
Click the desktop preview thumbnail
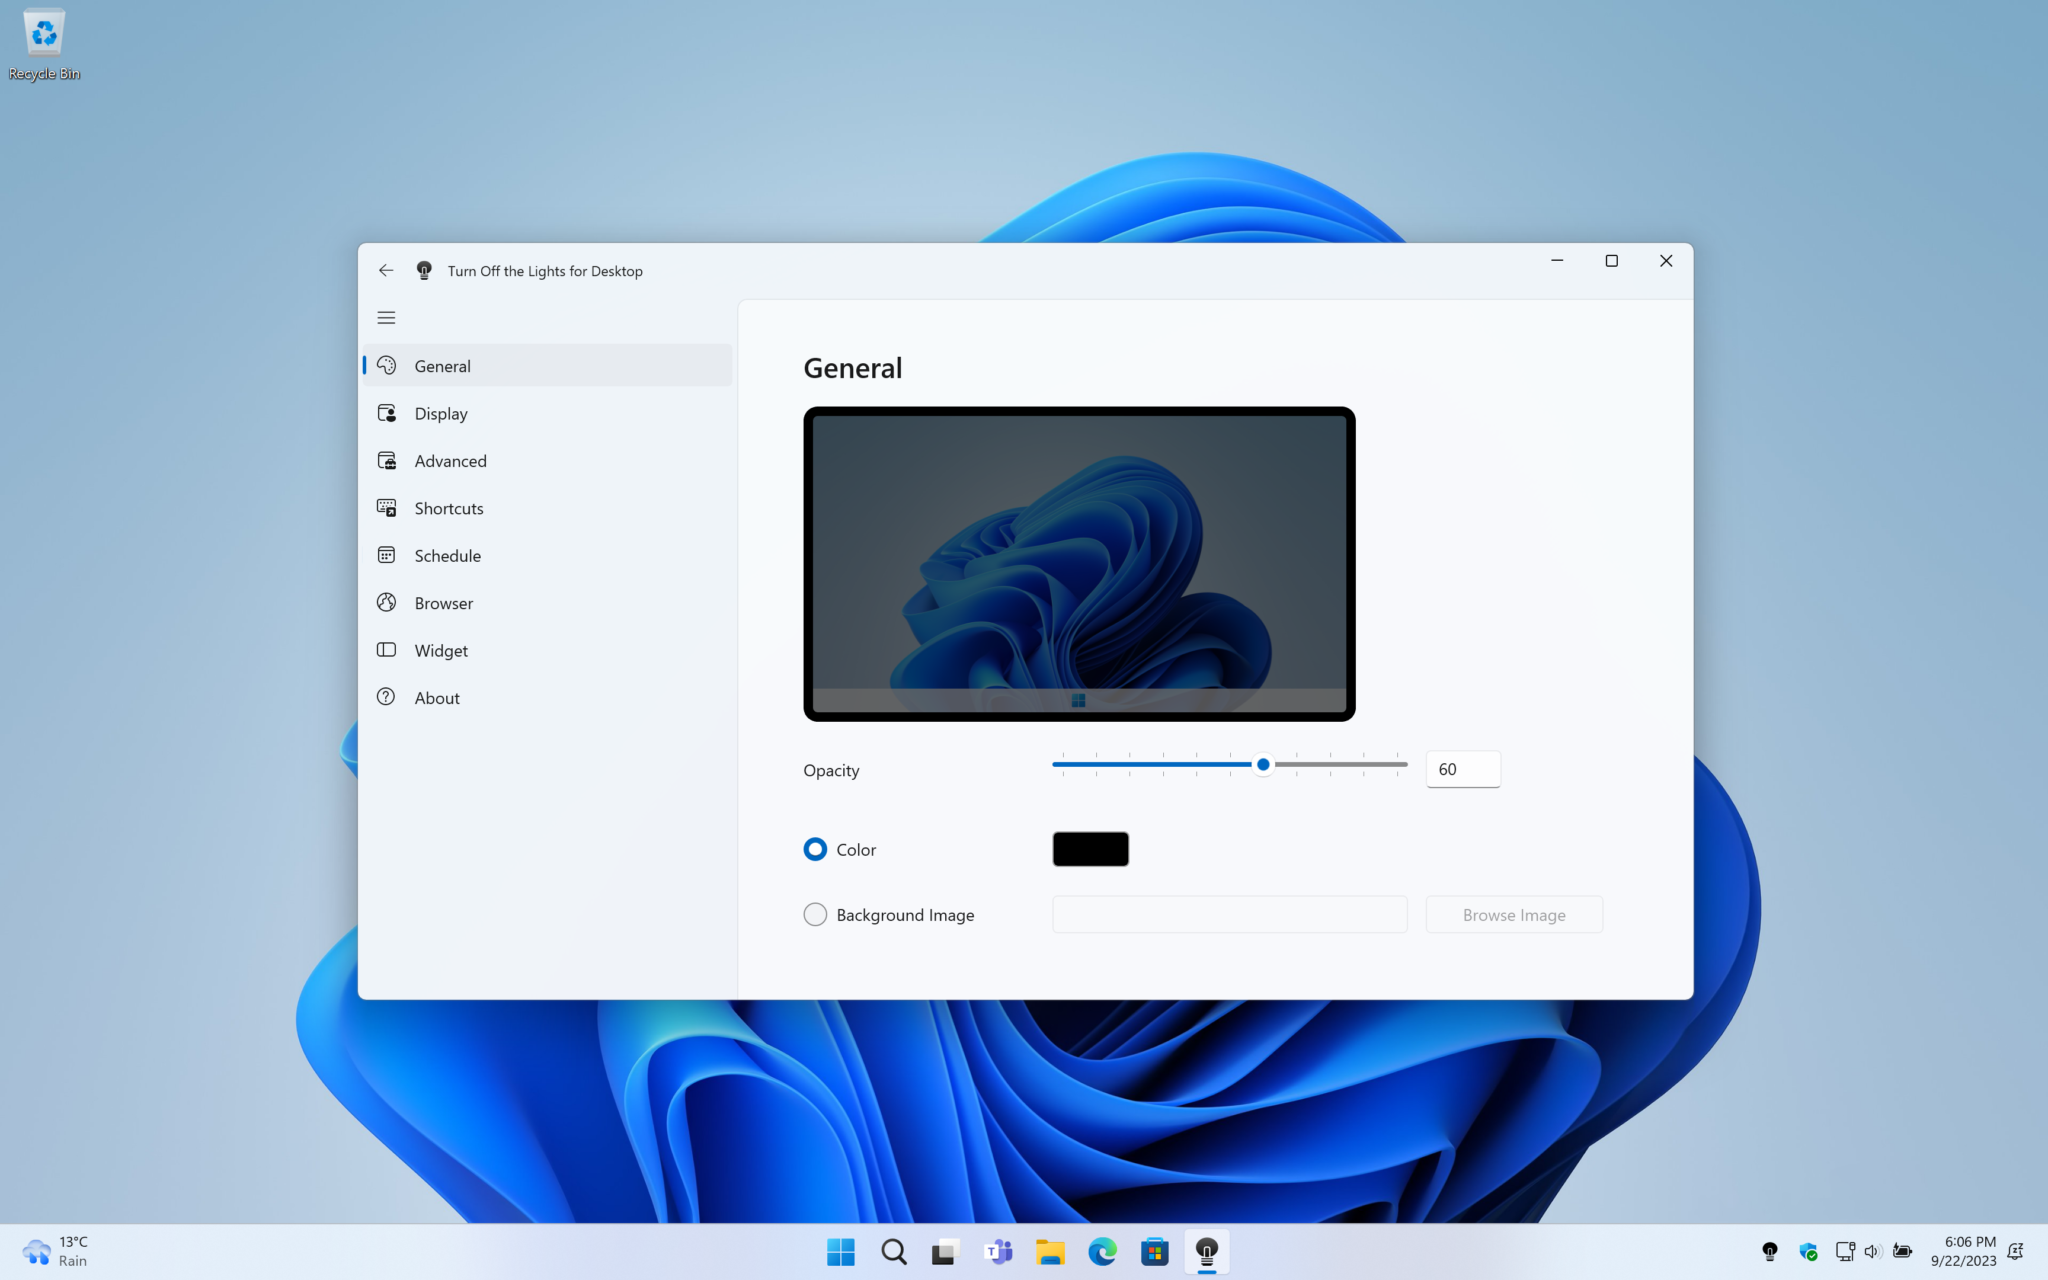pyautogui.click(x=1079, y=564)
